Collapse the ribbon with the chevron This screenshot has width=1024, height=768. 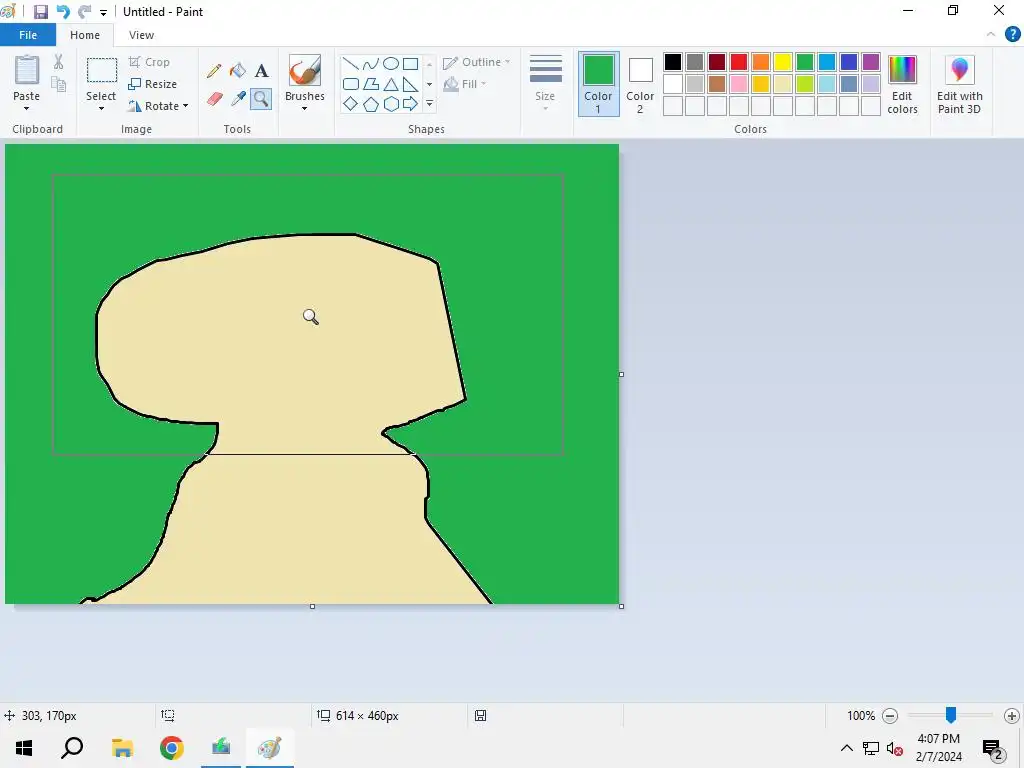[991, 35]
